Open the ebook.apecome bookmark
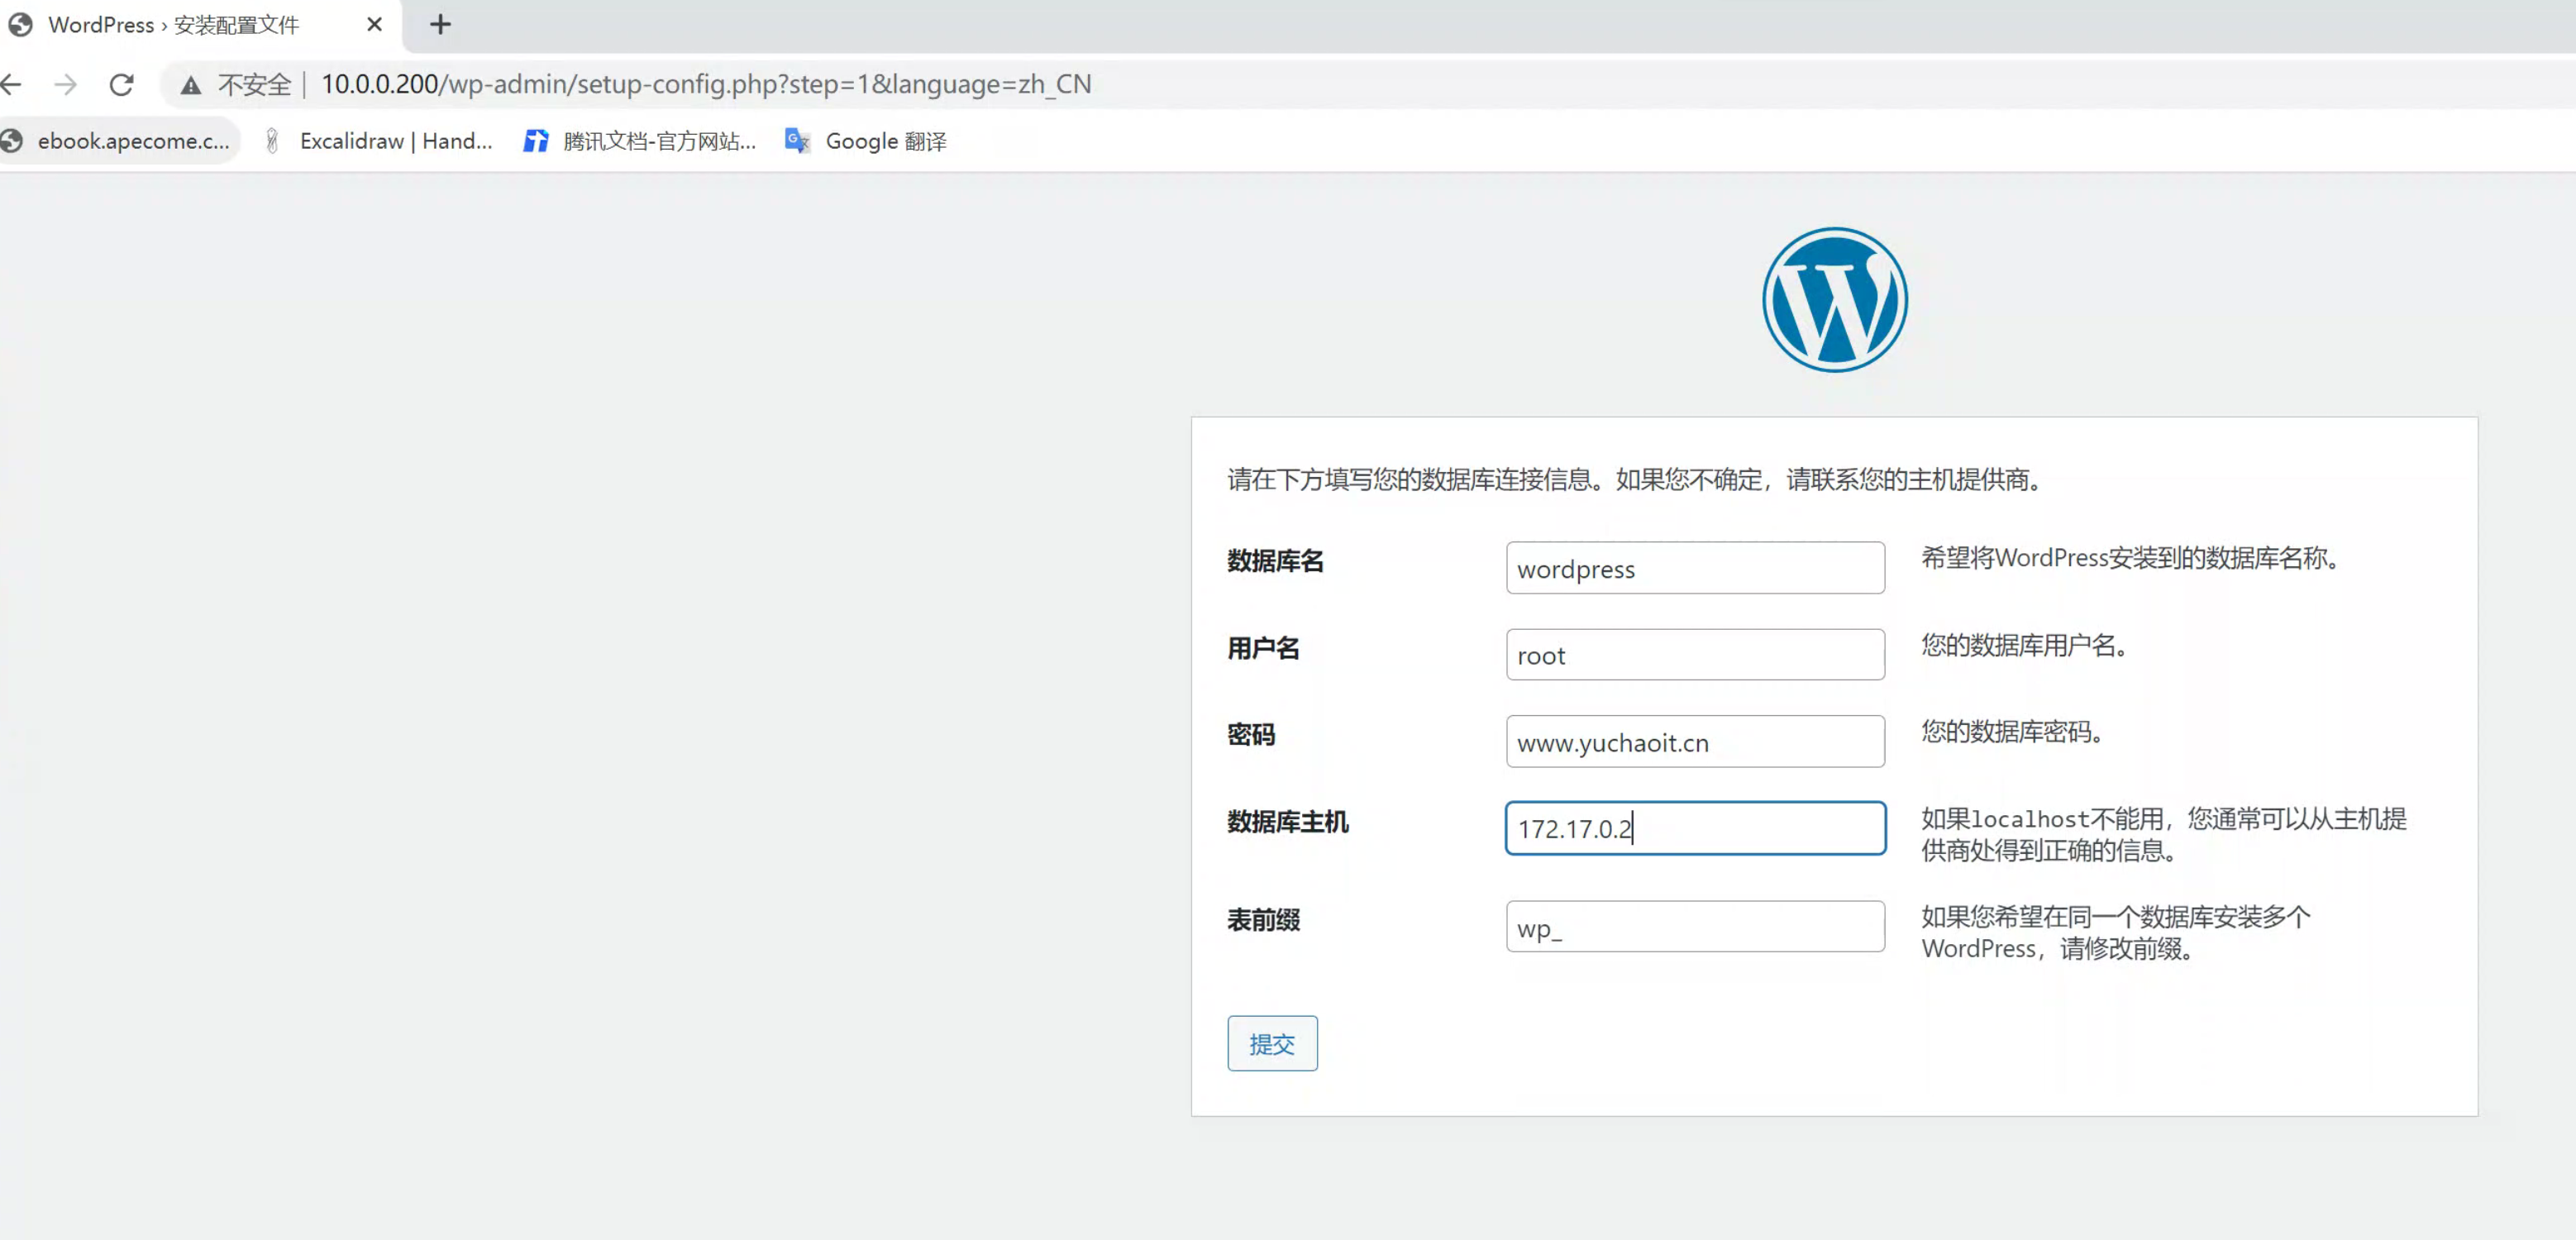This screenshot has width=2576, height=1240. click(118, 141)
